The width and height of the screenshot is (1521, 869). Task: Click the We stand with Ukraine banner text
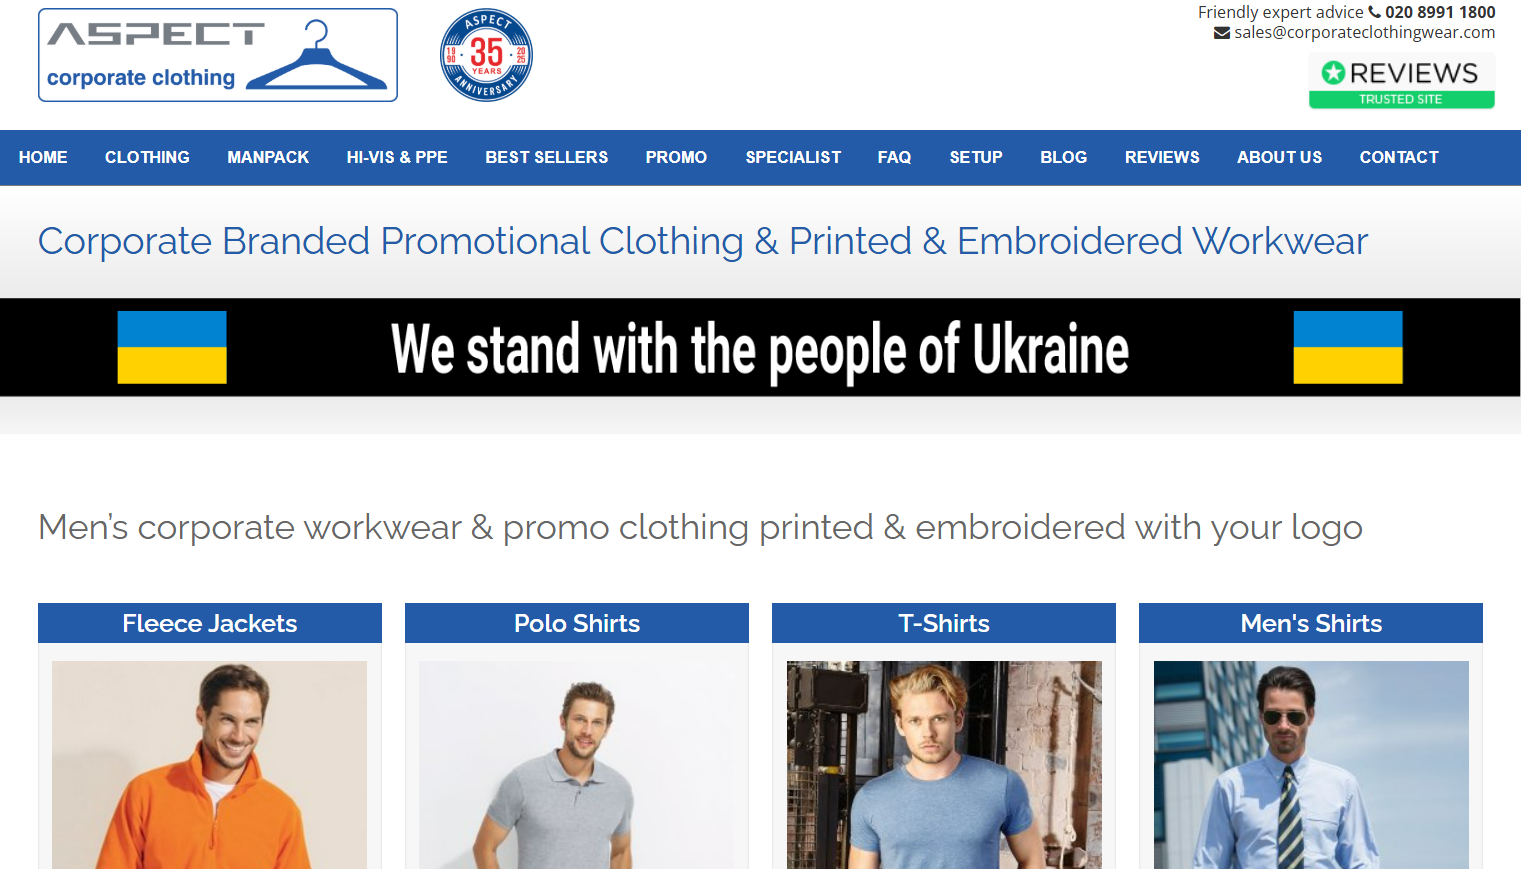[x=760, y=349]
